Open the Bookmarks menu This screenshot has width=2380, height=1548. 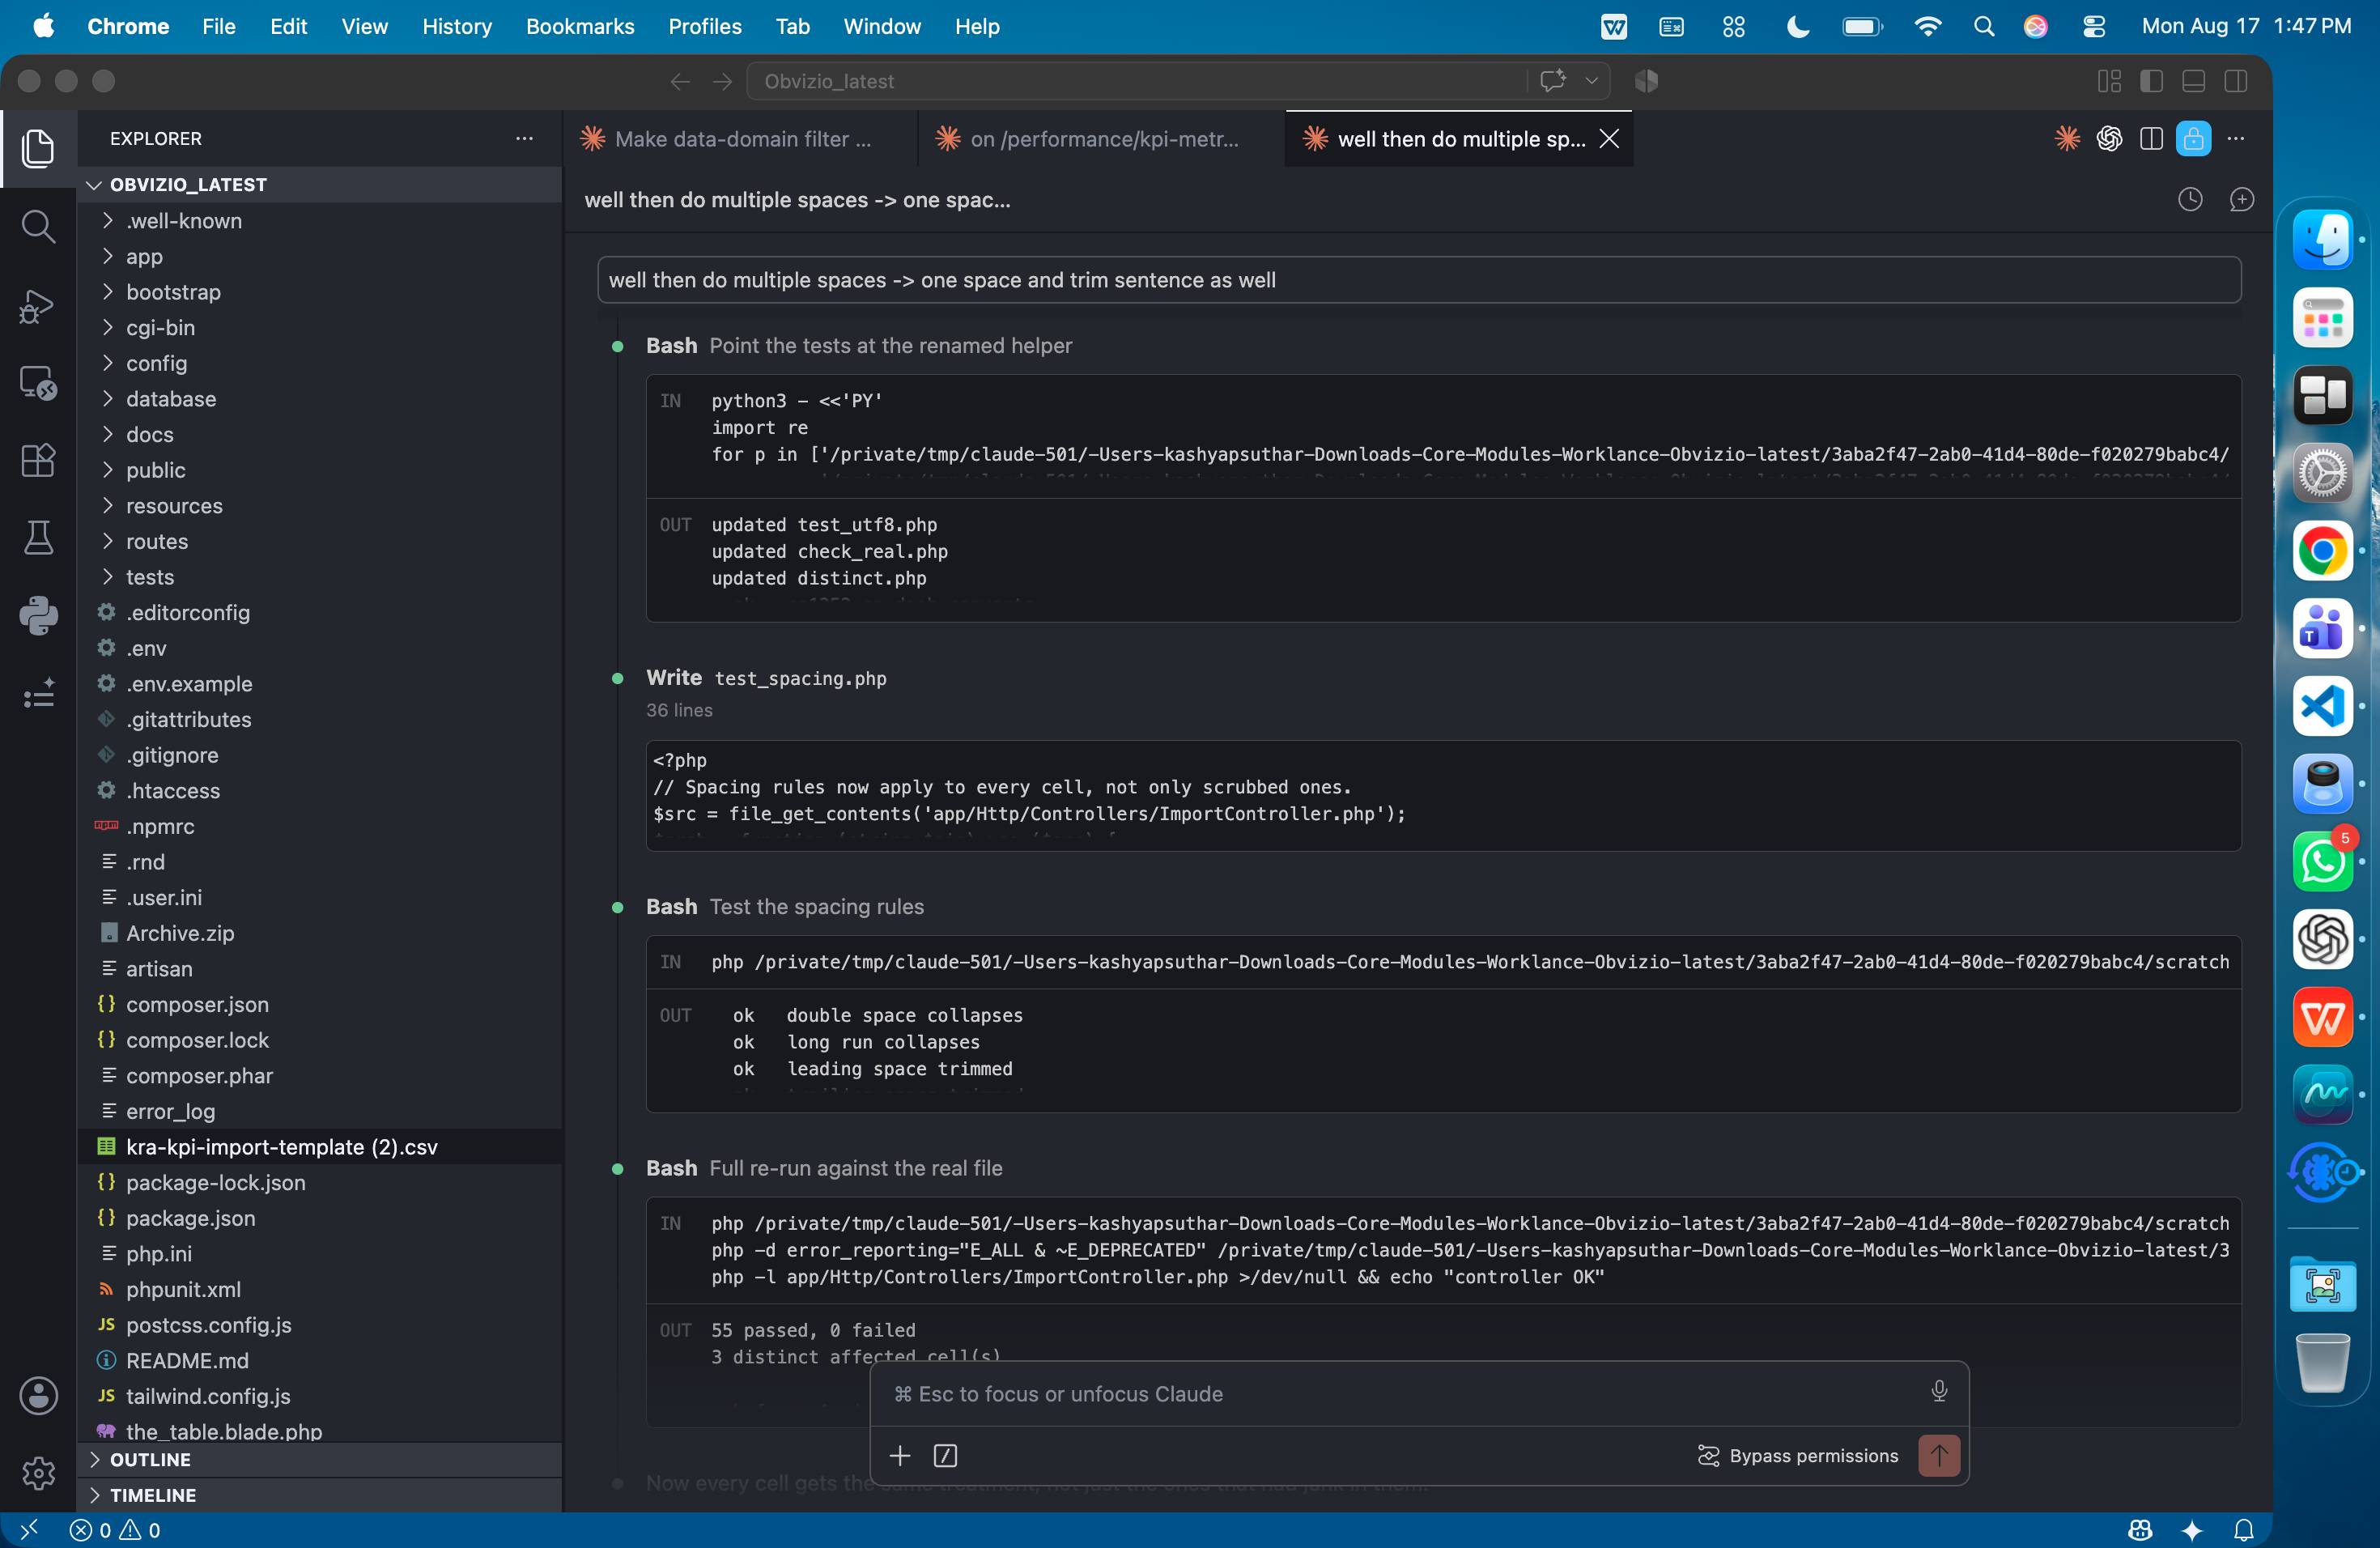point(580,26)
